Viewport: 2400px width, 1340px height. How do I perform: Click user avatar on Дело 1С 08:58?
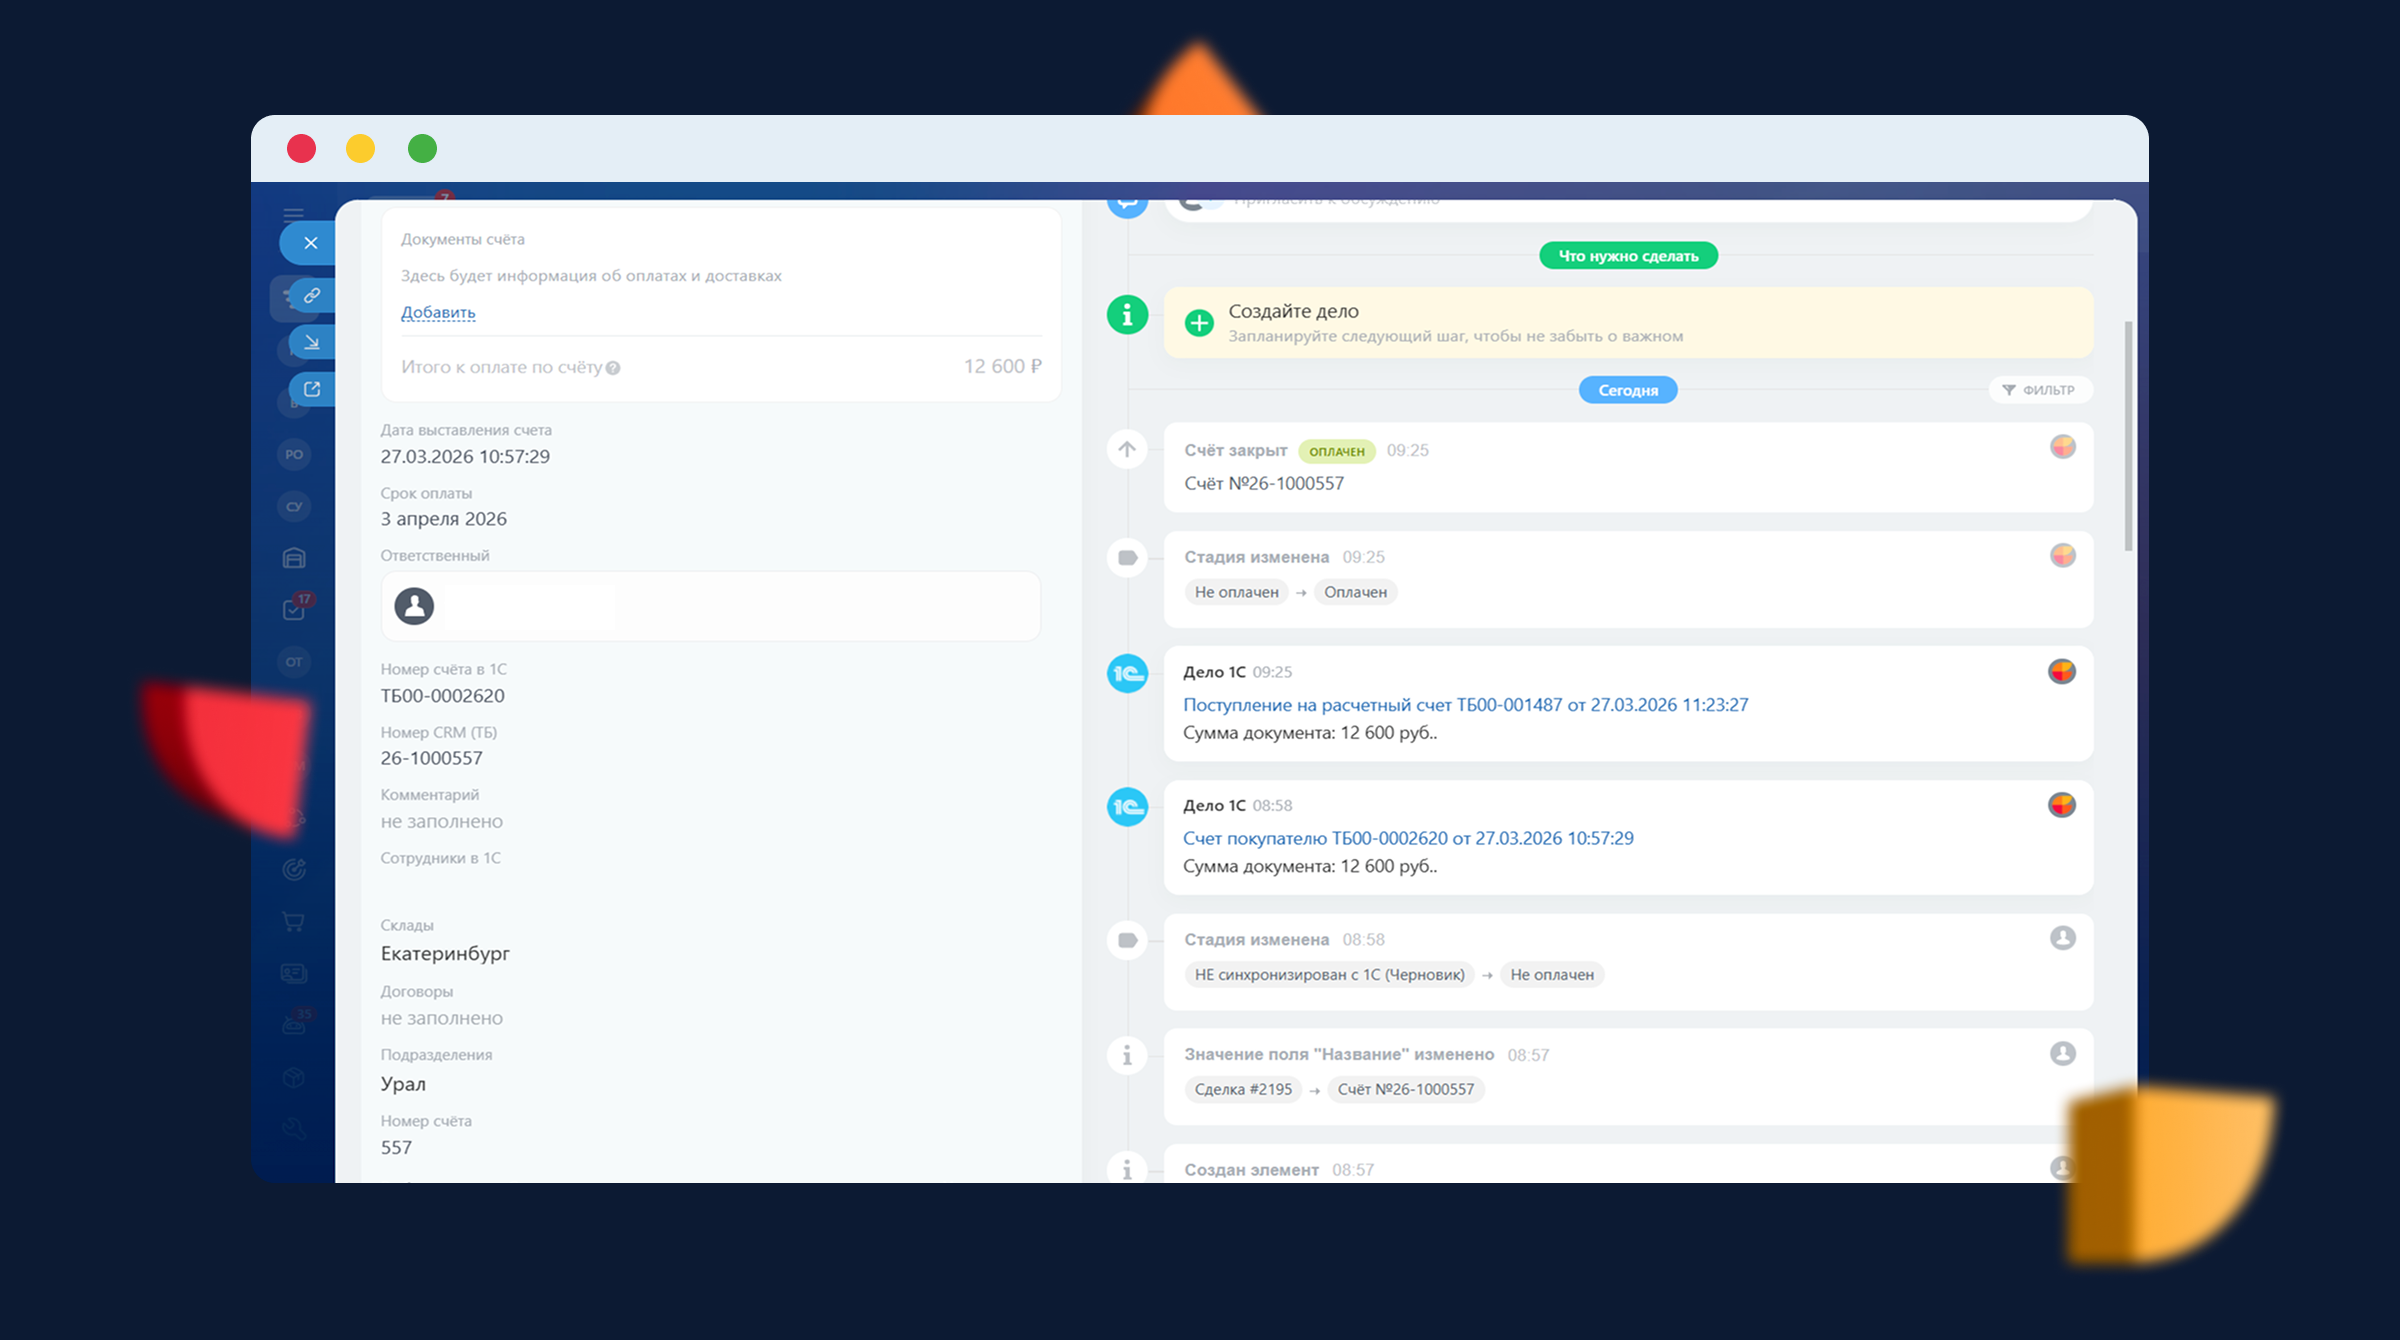pyautogui.click(x=2062, y=805)
